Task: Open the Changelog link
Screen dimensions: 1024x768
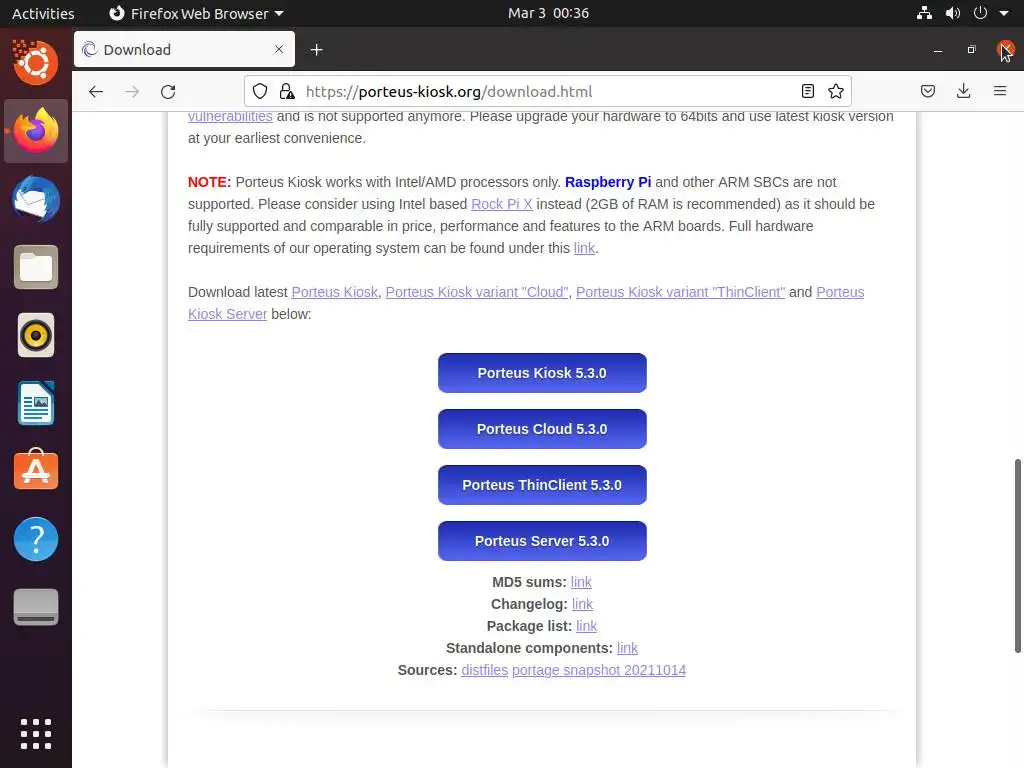Action: (582, 604)
